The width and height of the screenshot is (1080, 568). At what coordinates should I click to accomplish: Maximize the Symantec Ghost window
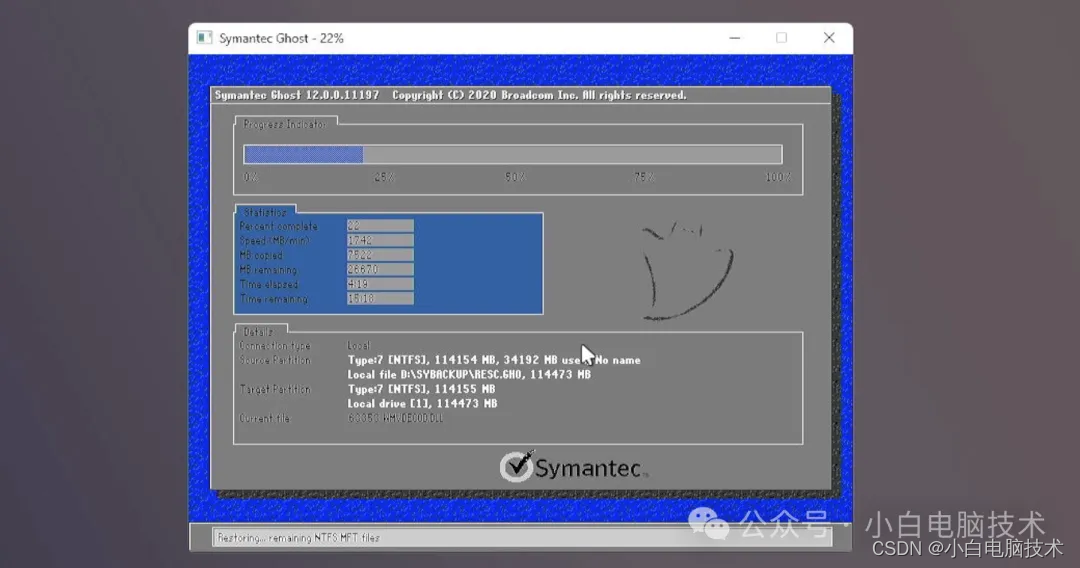tap(781, 38)
